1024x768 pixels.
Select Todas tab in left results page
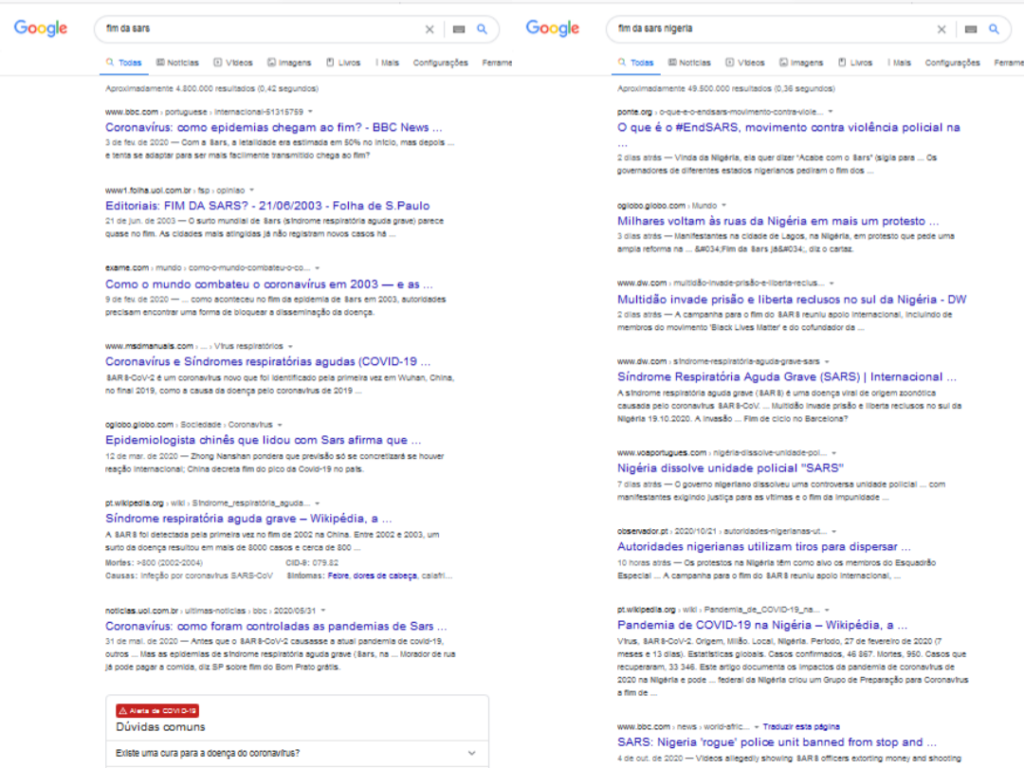(x=124, y=63)
